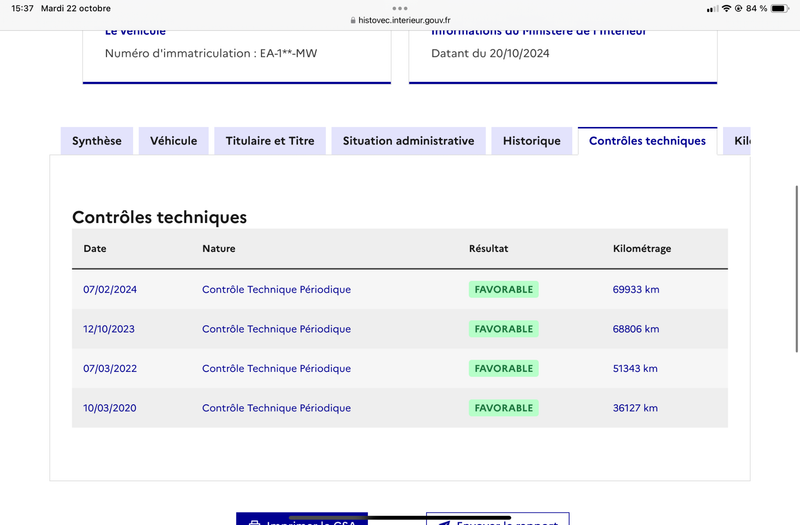The width and height of the screenshot is (800, 525).
Task: Click Contrôle Technique Périodique in 07/02/2024 row
Action: coord(277,289)
